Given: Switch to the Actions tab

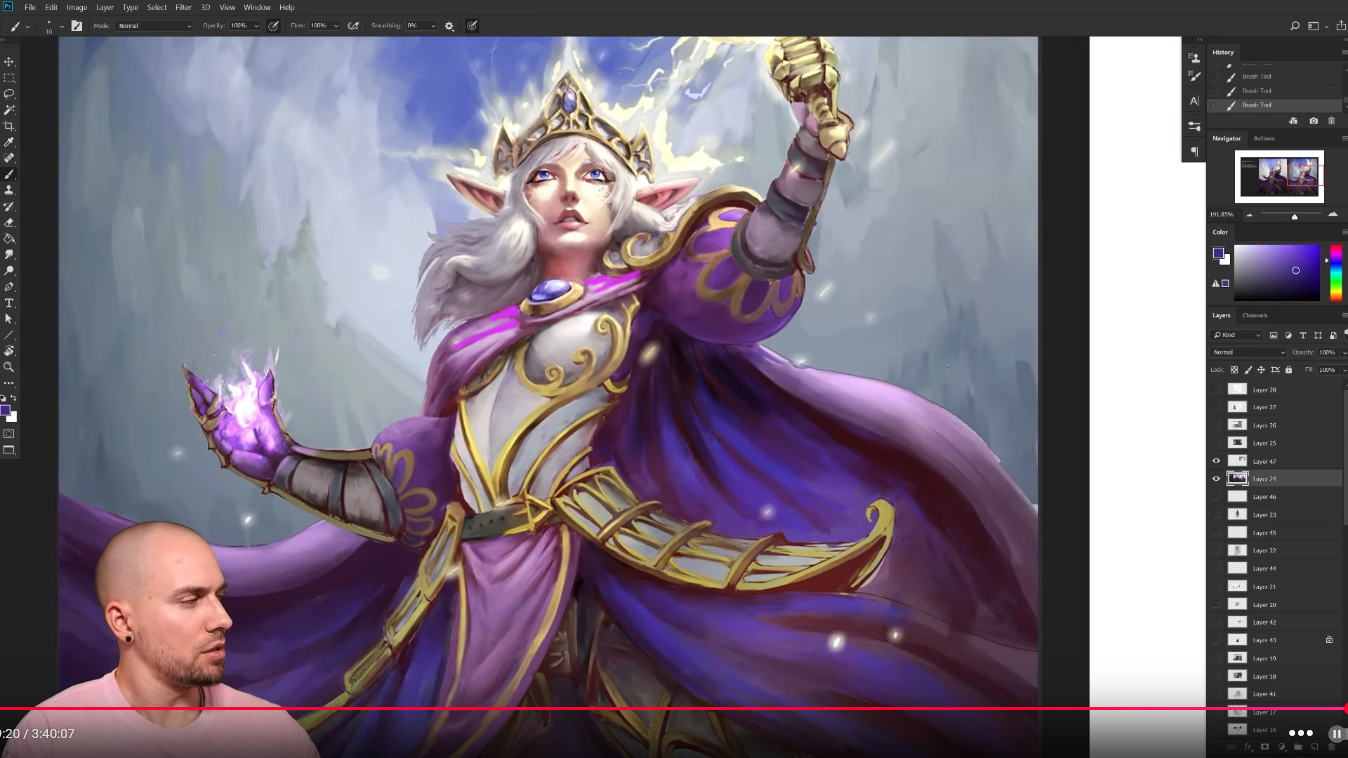Looking at the screenshot, I should 1264,138.
